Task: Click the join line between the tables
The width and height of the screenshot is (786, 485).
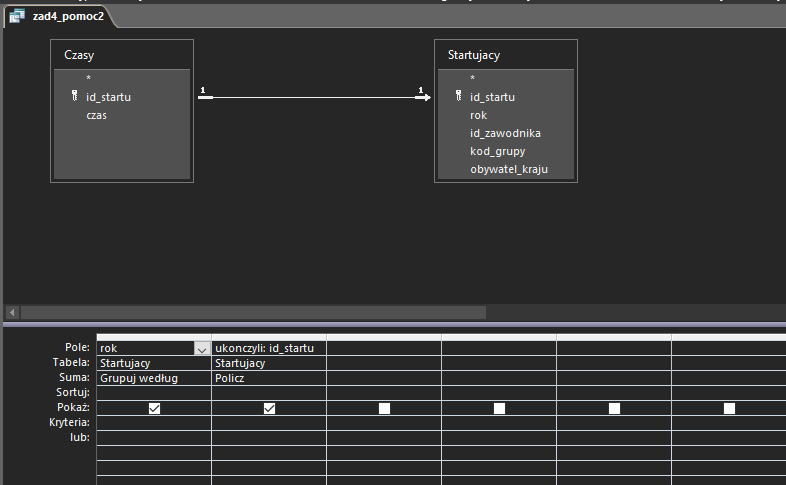Action: [314, 97]
